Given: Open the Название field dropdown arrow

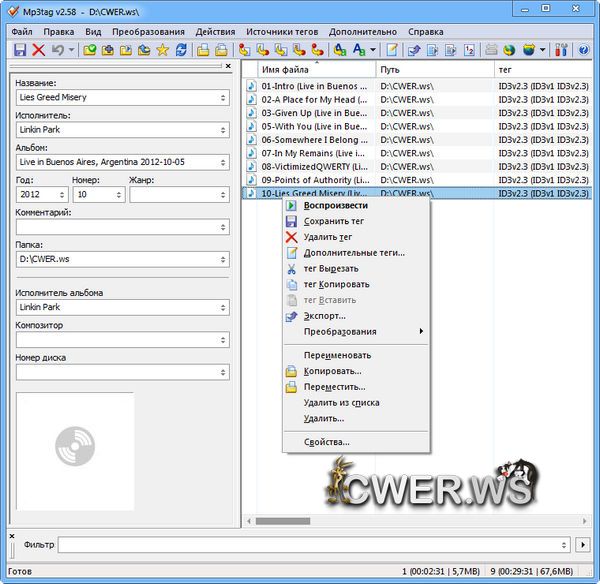Looking at the screenshot, I should pyautogui.click(x=222, y=98).
